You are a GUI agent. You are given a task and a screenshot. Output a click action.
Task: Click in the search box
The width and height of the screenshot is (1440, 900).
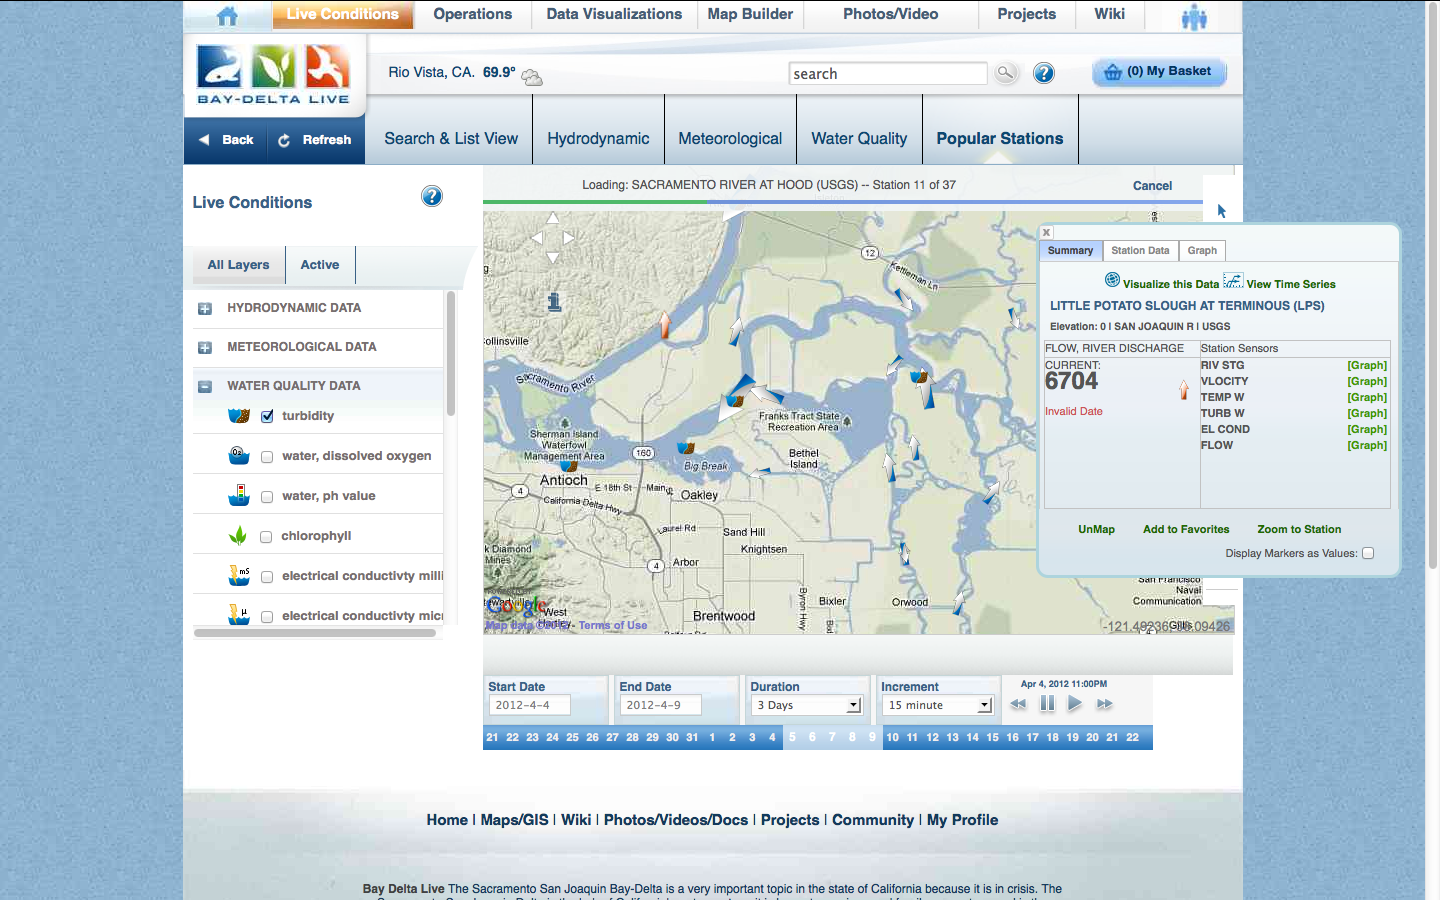(x=888, y=73)
